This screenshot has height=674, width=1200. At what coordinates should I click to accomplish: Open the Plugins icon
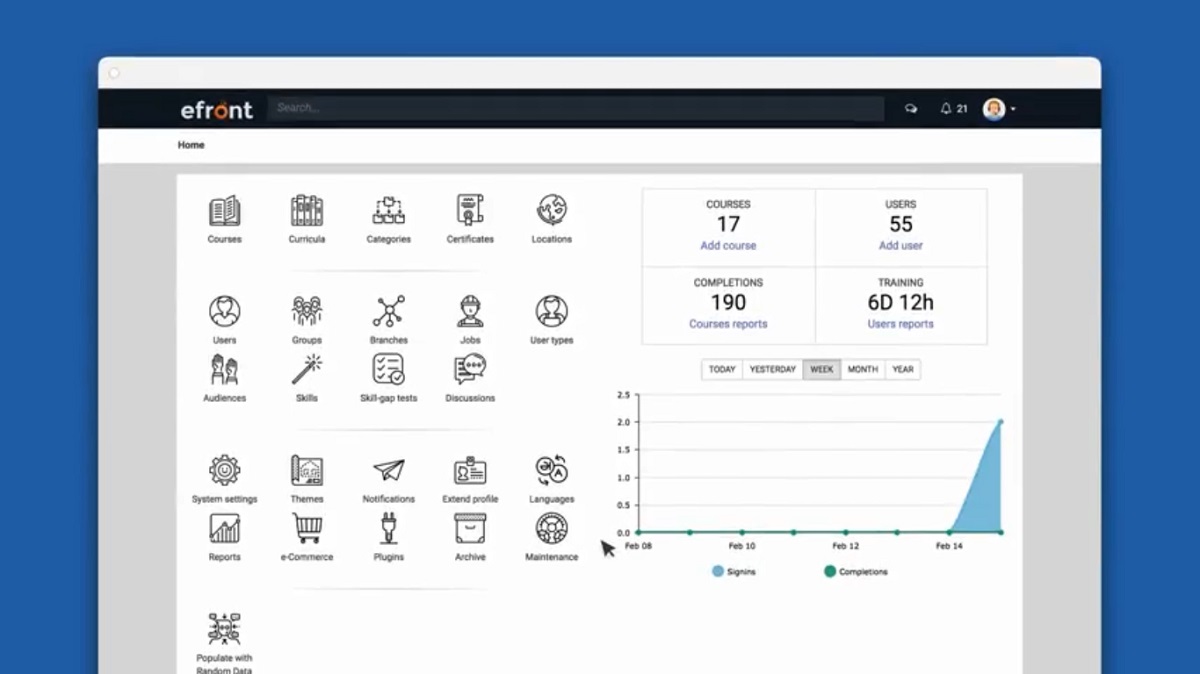point(388,528)
